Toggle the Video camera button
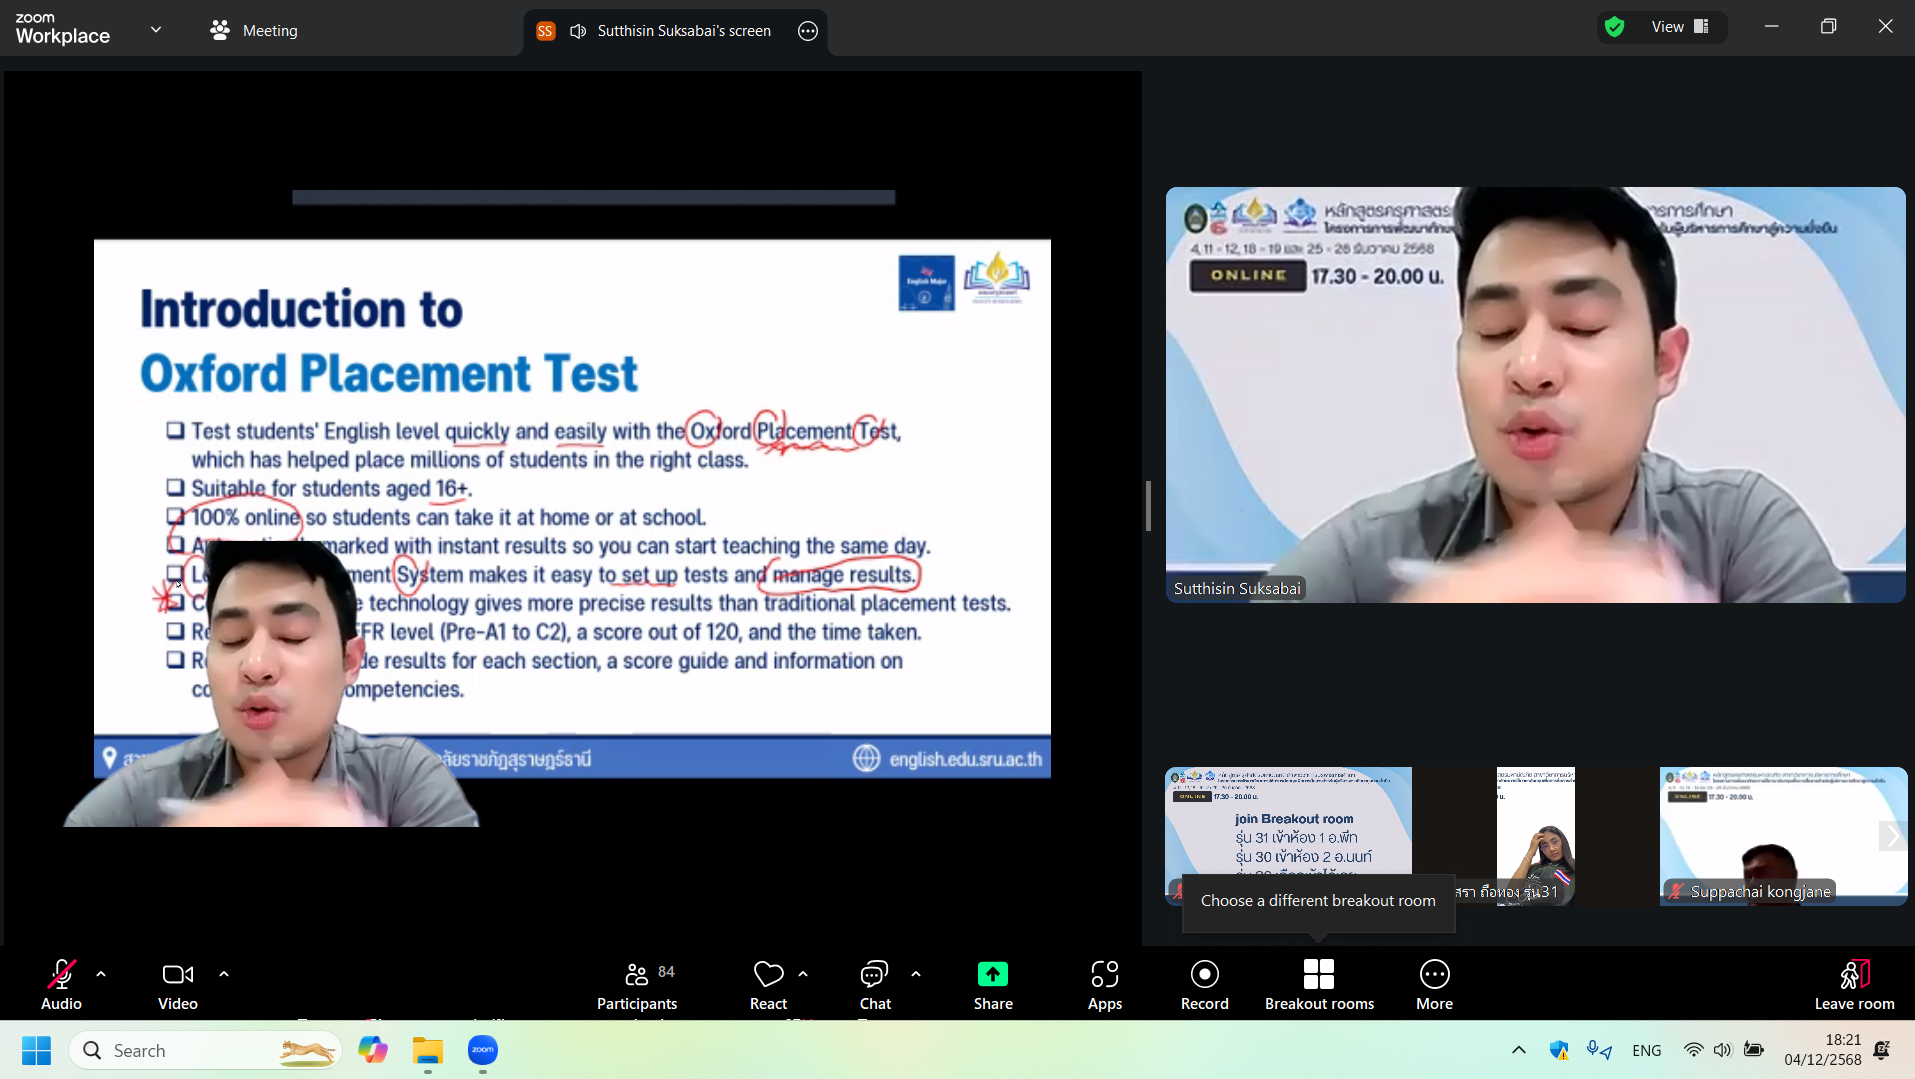 [x=177, y=984]
